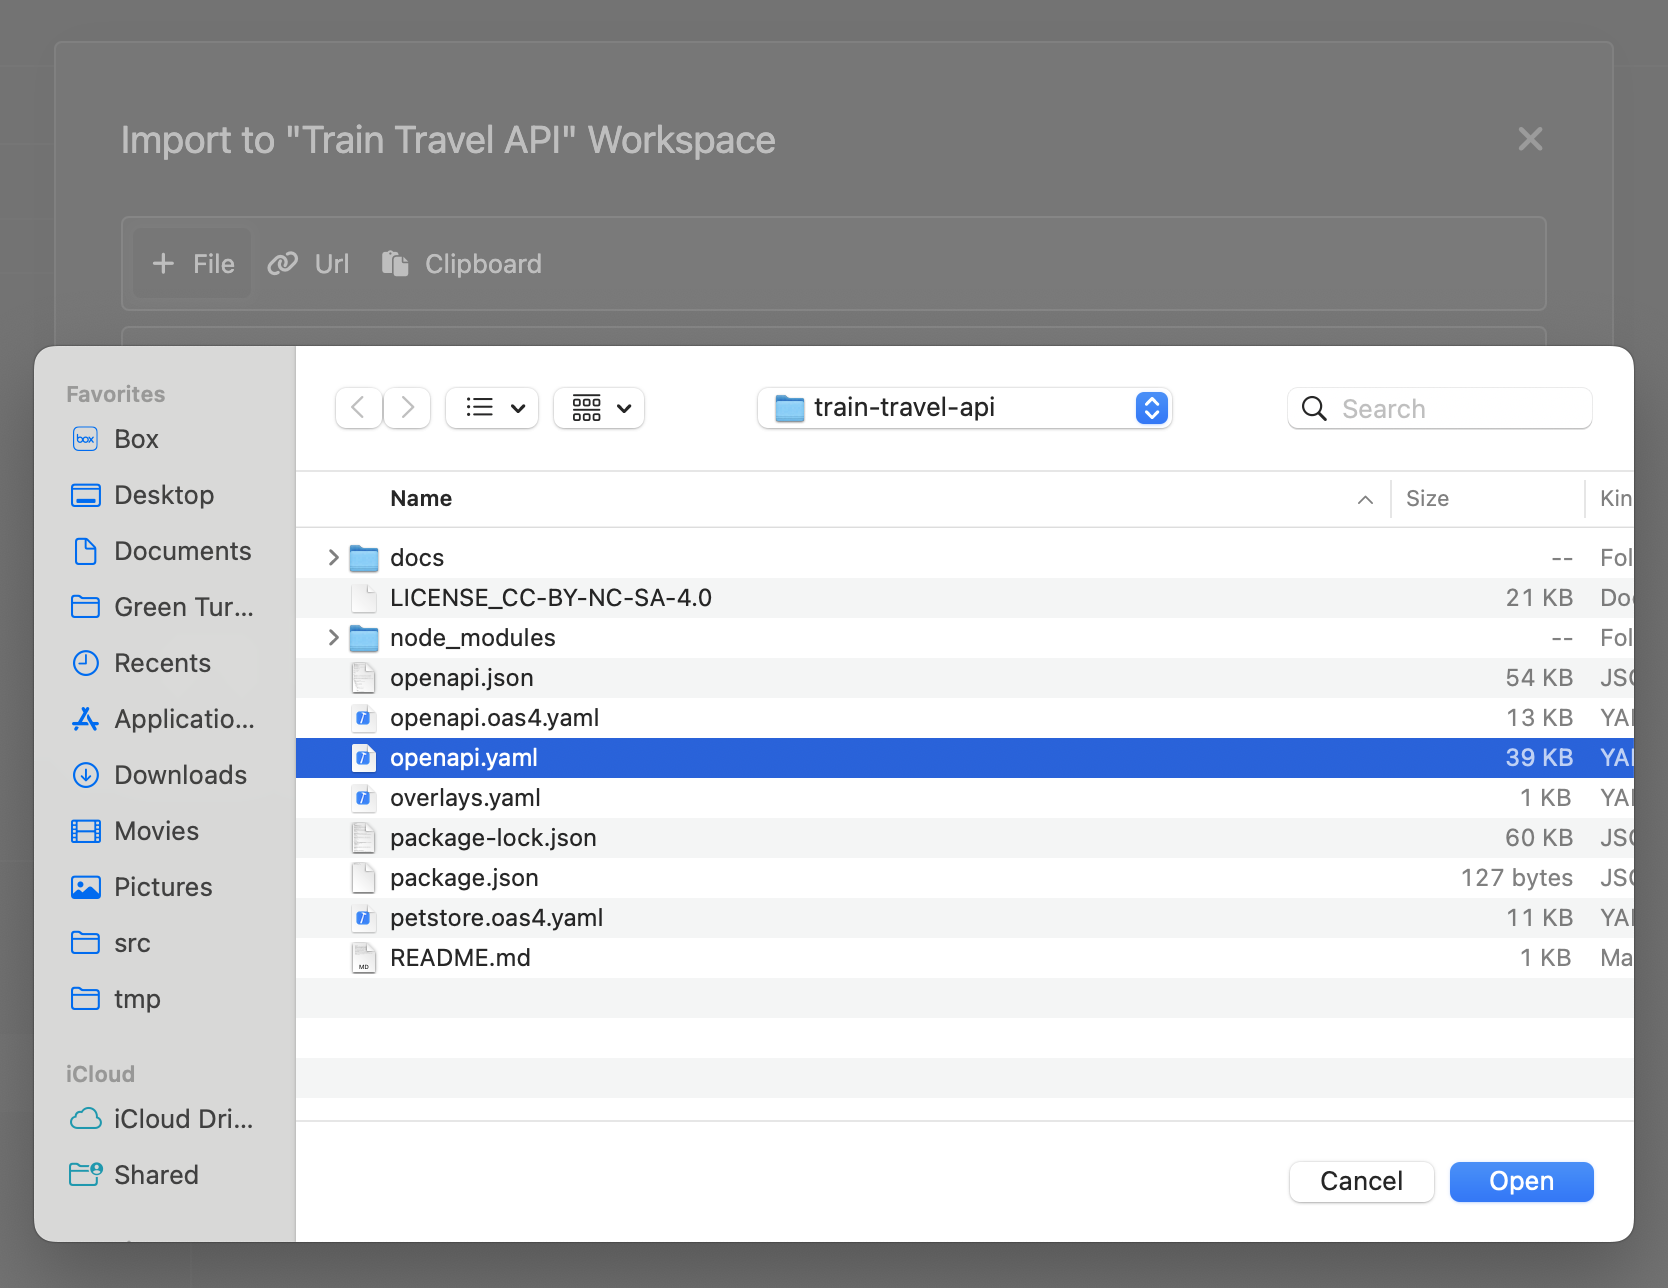Viewport: 1668px width, 1288px height.
Task: Open the Box favorite location
Action: (x=136, y=439)
